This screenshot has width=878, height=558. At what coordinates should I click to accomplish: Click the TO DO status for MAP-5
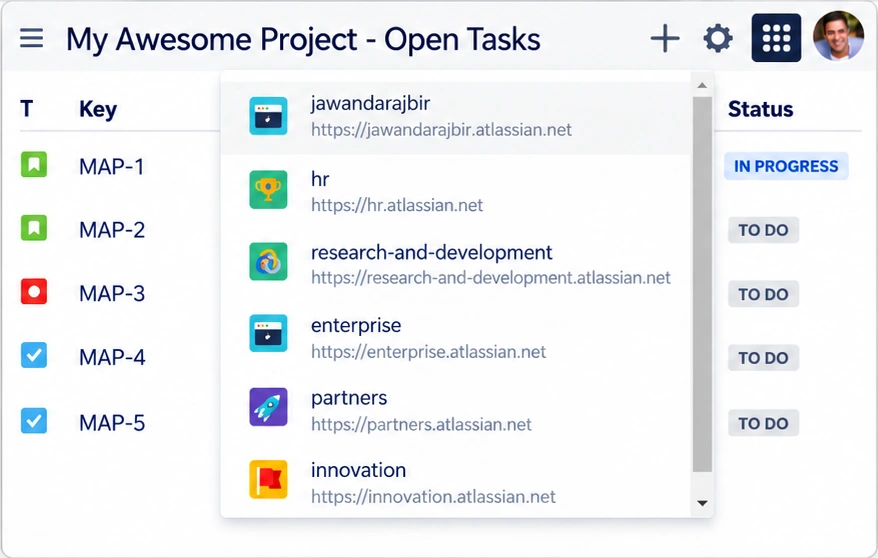tap(763, 423)
